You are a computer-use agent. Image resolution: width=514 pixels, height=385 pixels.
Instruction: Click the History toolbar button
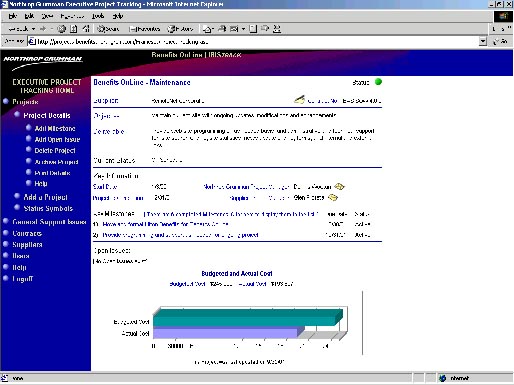180,29
